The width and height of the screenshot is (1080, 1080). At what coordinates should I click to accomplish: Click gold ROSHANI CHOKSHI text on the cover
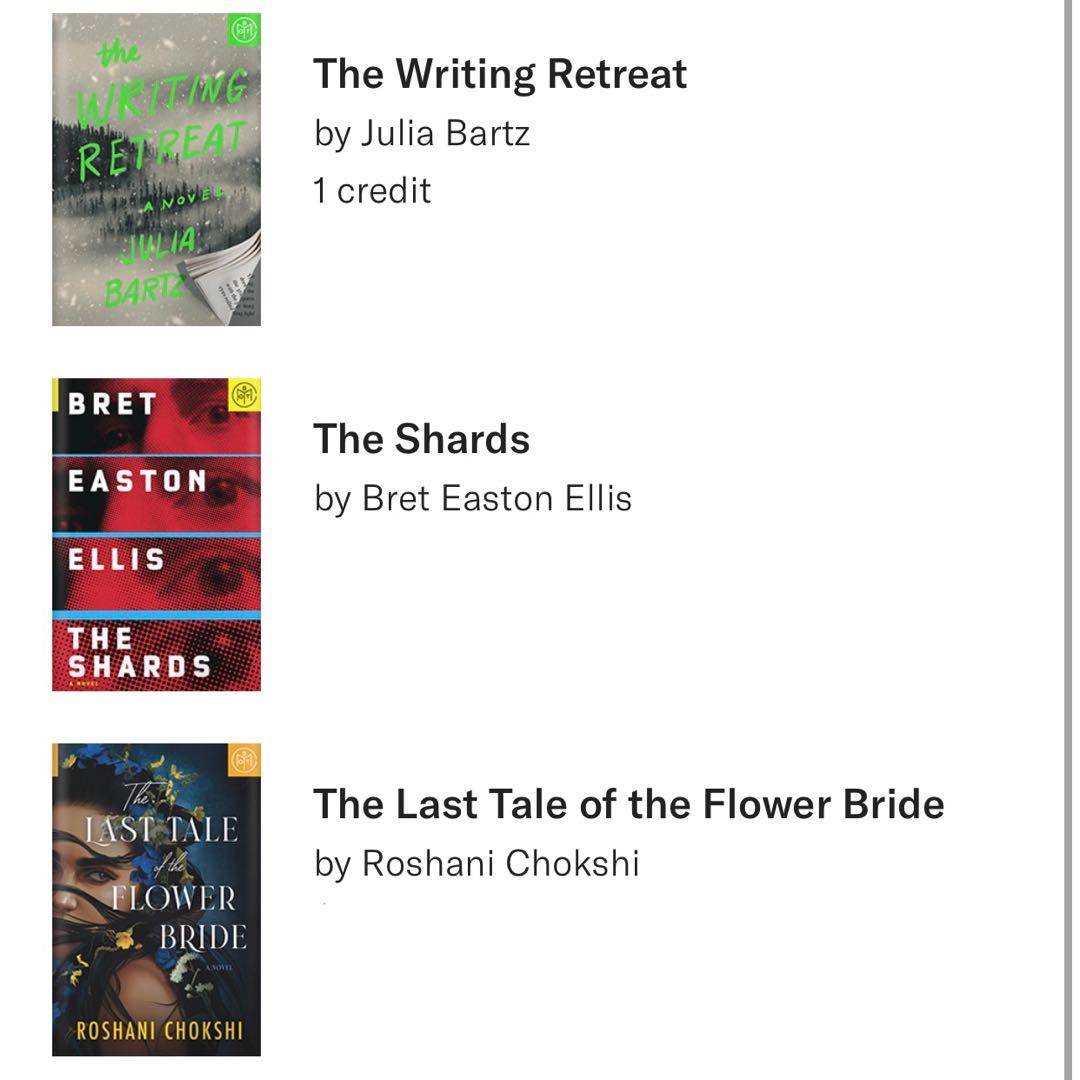click(159, 1031)
